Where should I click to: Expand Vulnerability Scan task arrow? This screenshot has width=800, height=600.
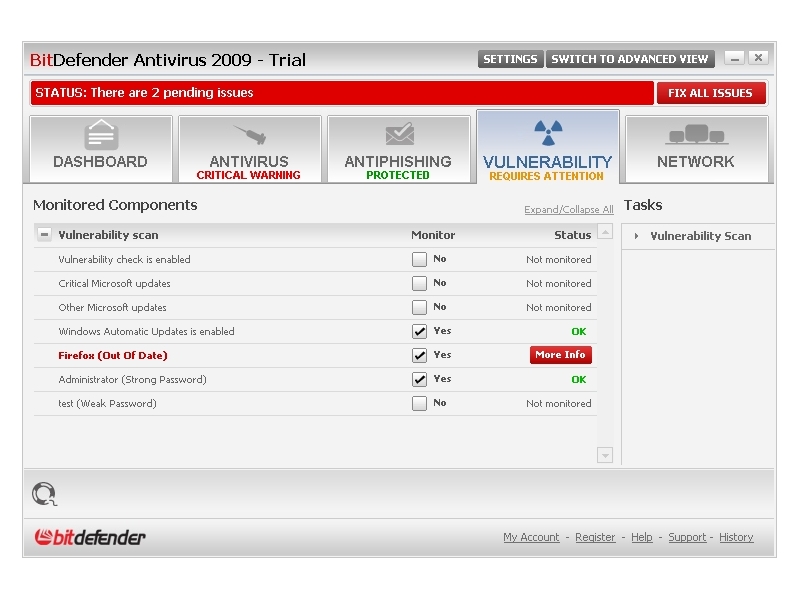pos(636,236)
